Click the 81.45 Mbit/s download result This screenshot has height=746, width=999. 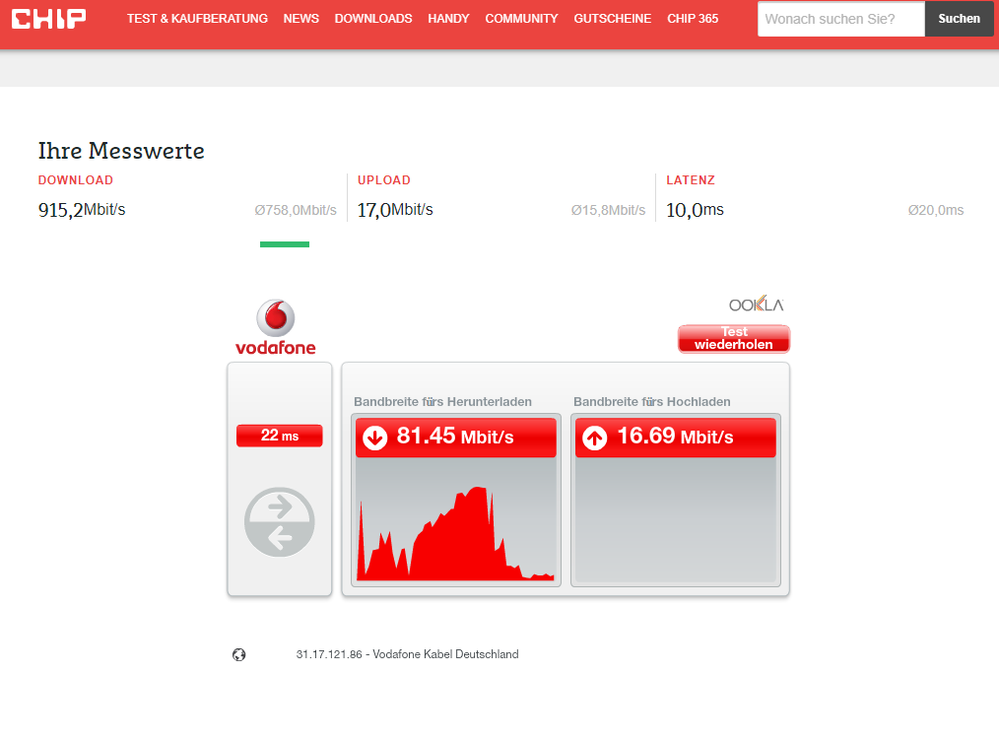[456, 437]
